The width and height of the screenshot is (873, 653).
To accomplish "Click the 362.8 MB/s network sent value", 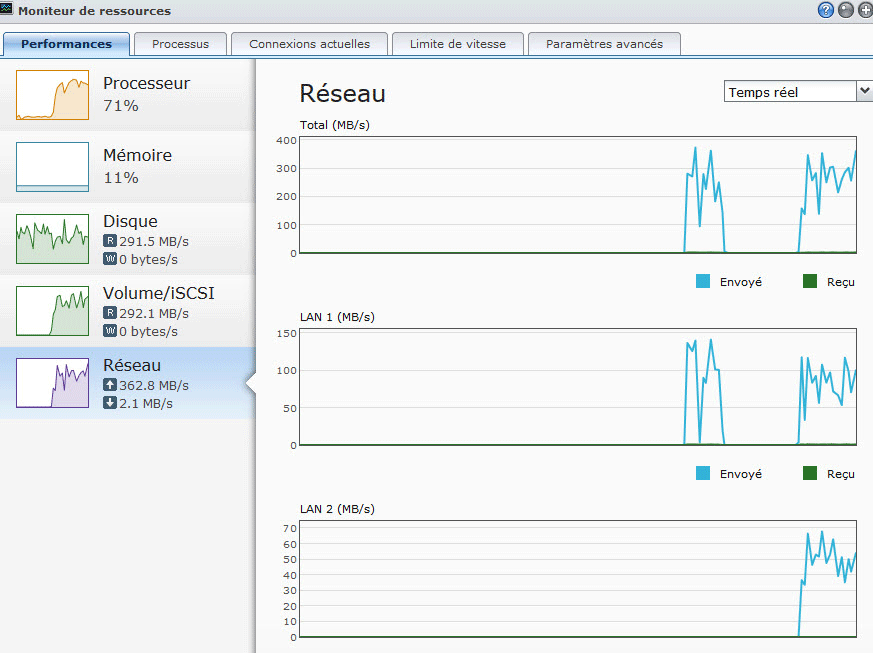I will [154, 385].
